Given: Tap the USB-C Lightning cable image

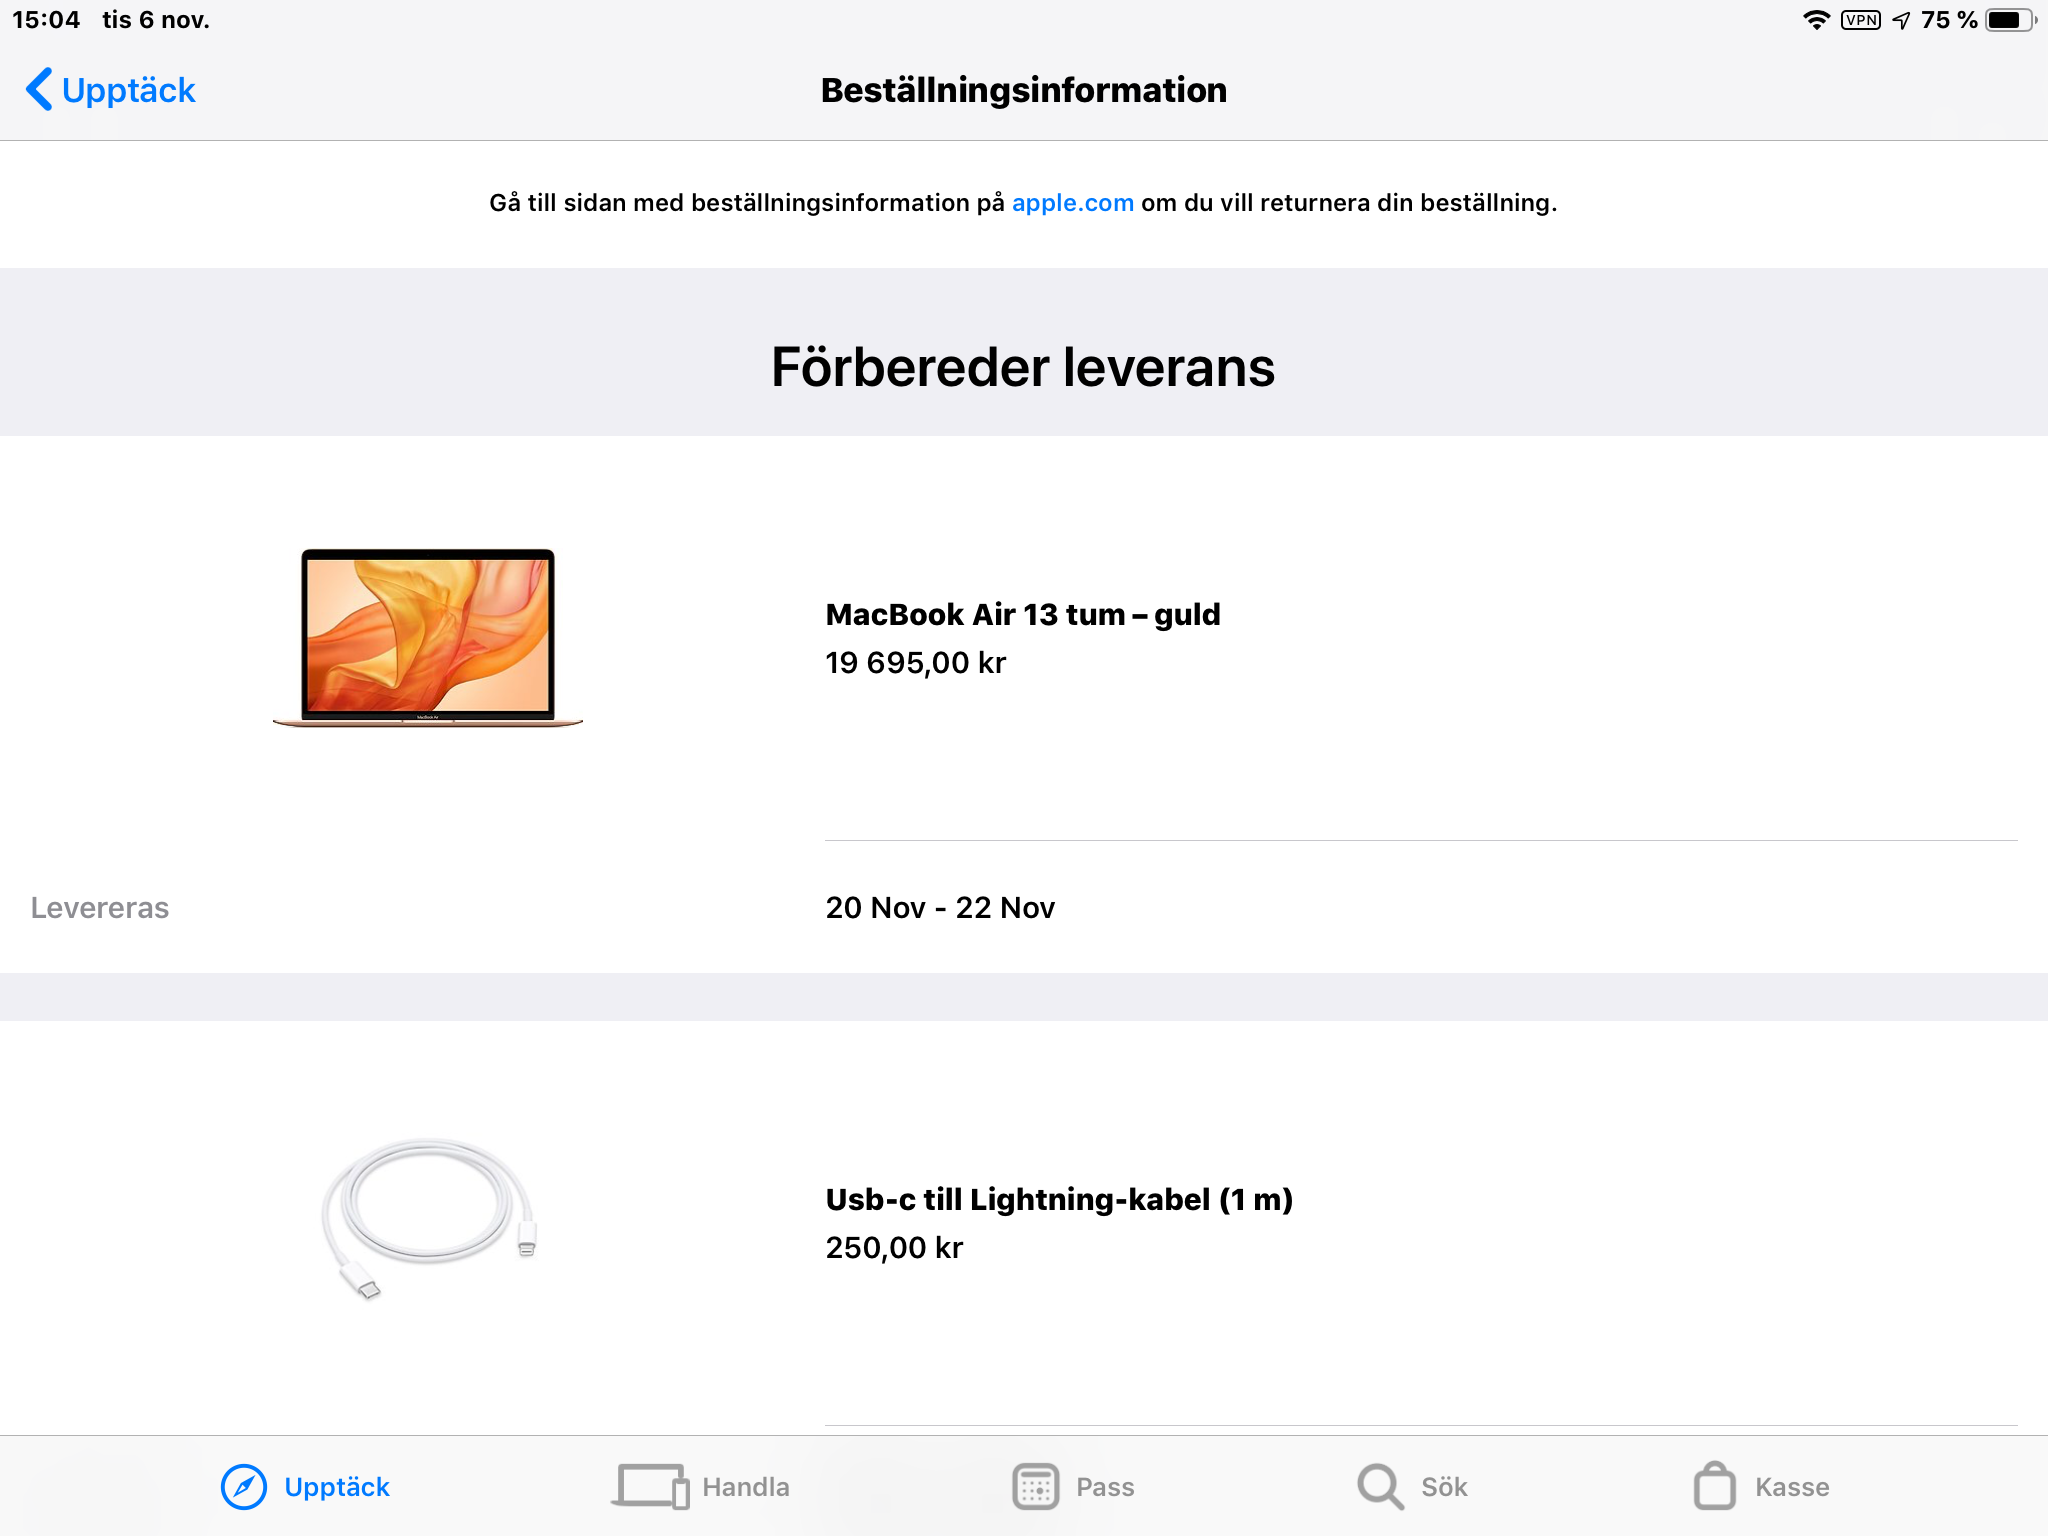Looking at the screenshot, I should click(x=429, y=1219).
